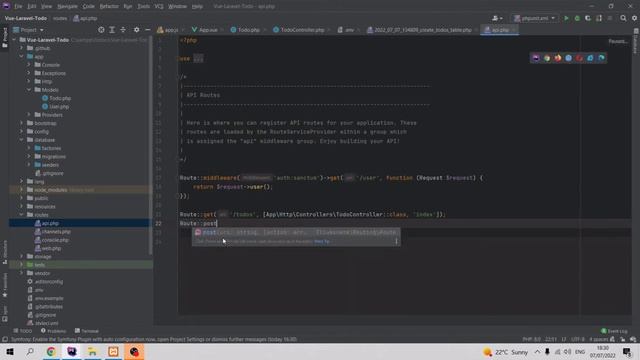The width and height of the screenshot is (640, 360).
Task: Click the Windows Start button
Action: coord(10,352)
